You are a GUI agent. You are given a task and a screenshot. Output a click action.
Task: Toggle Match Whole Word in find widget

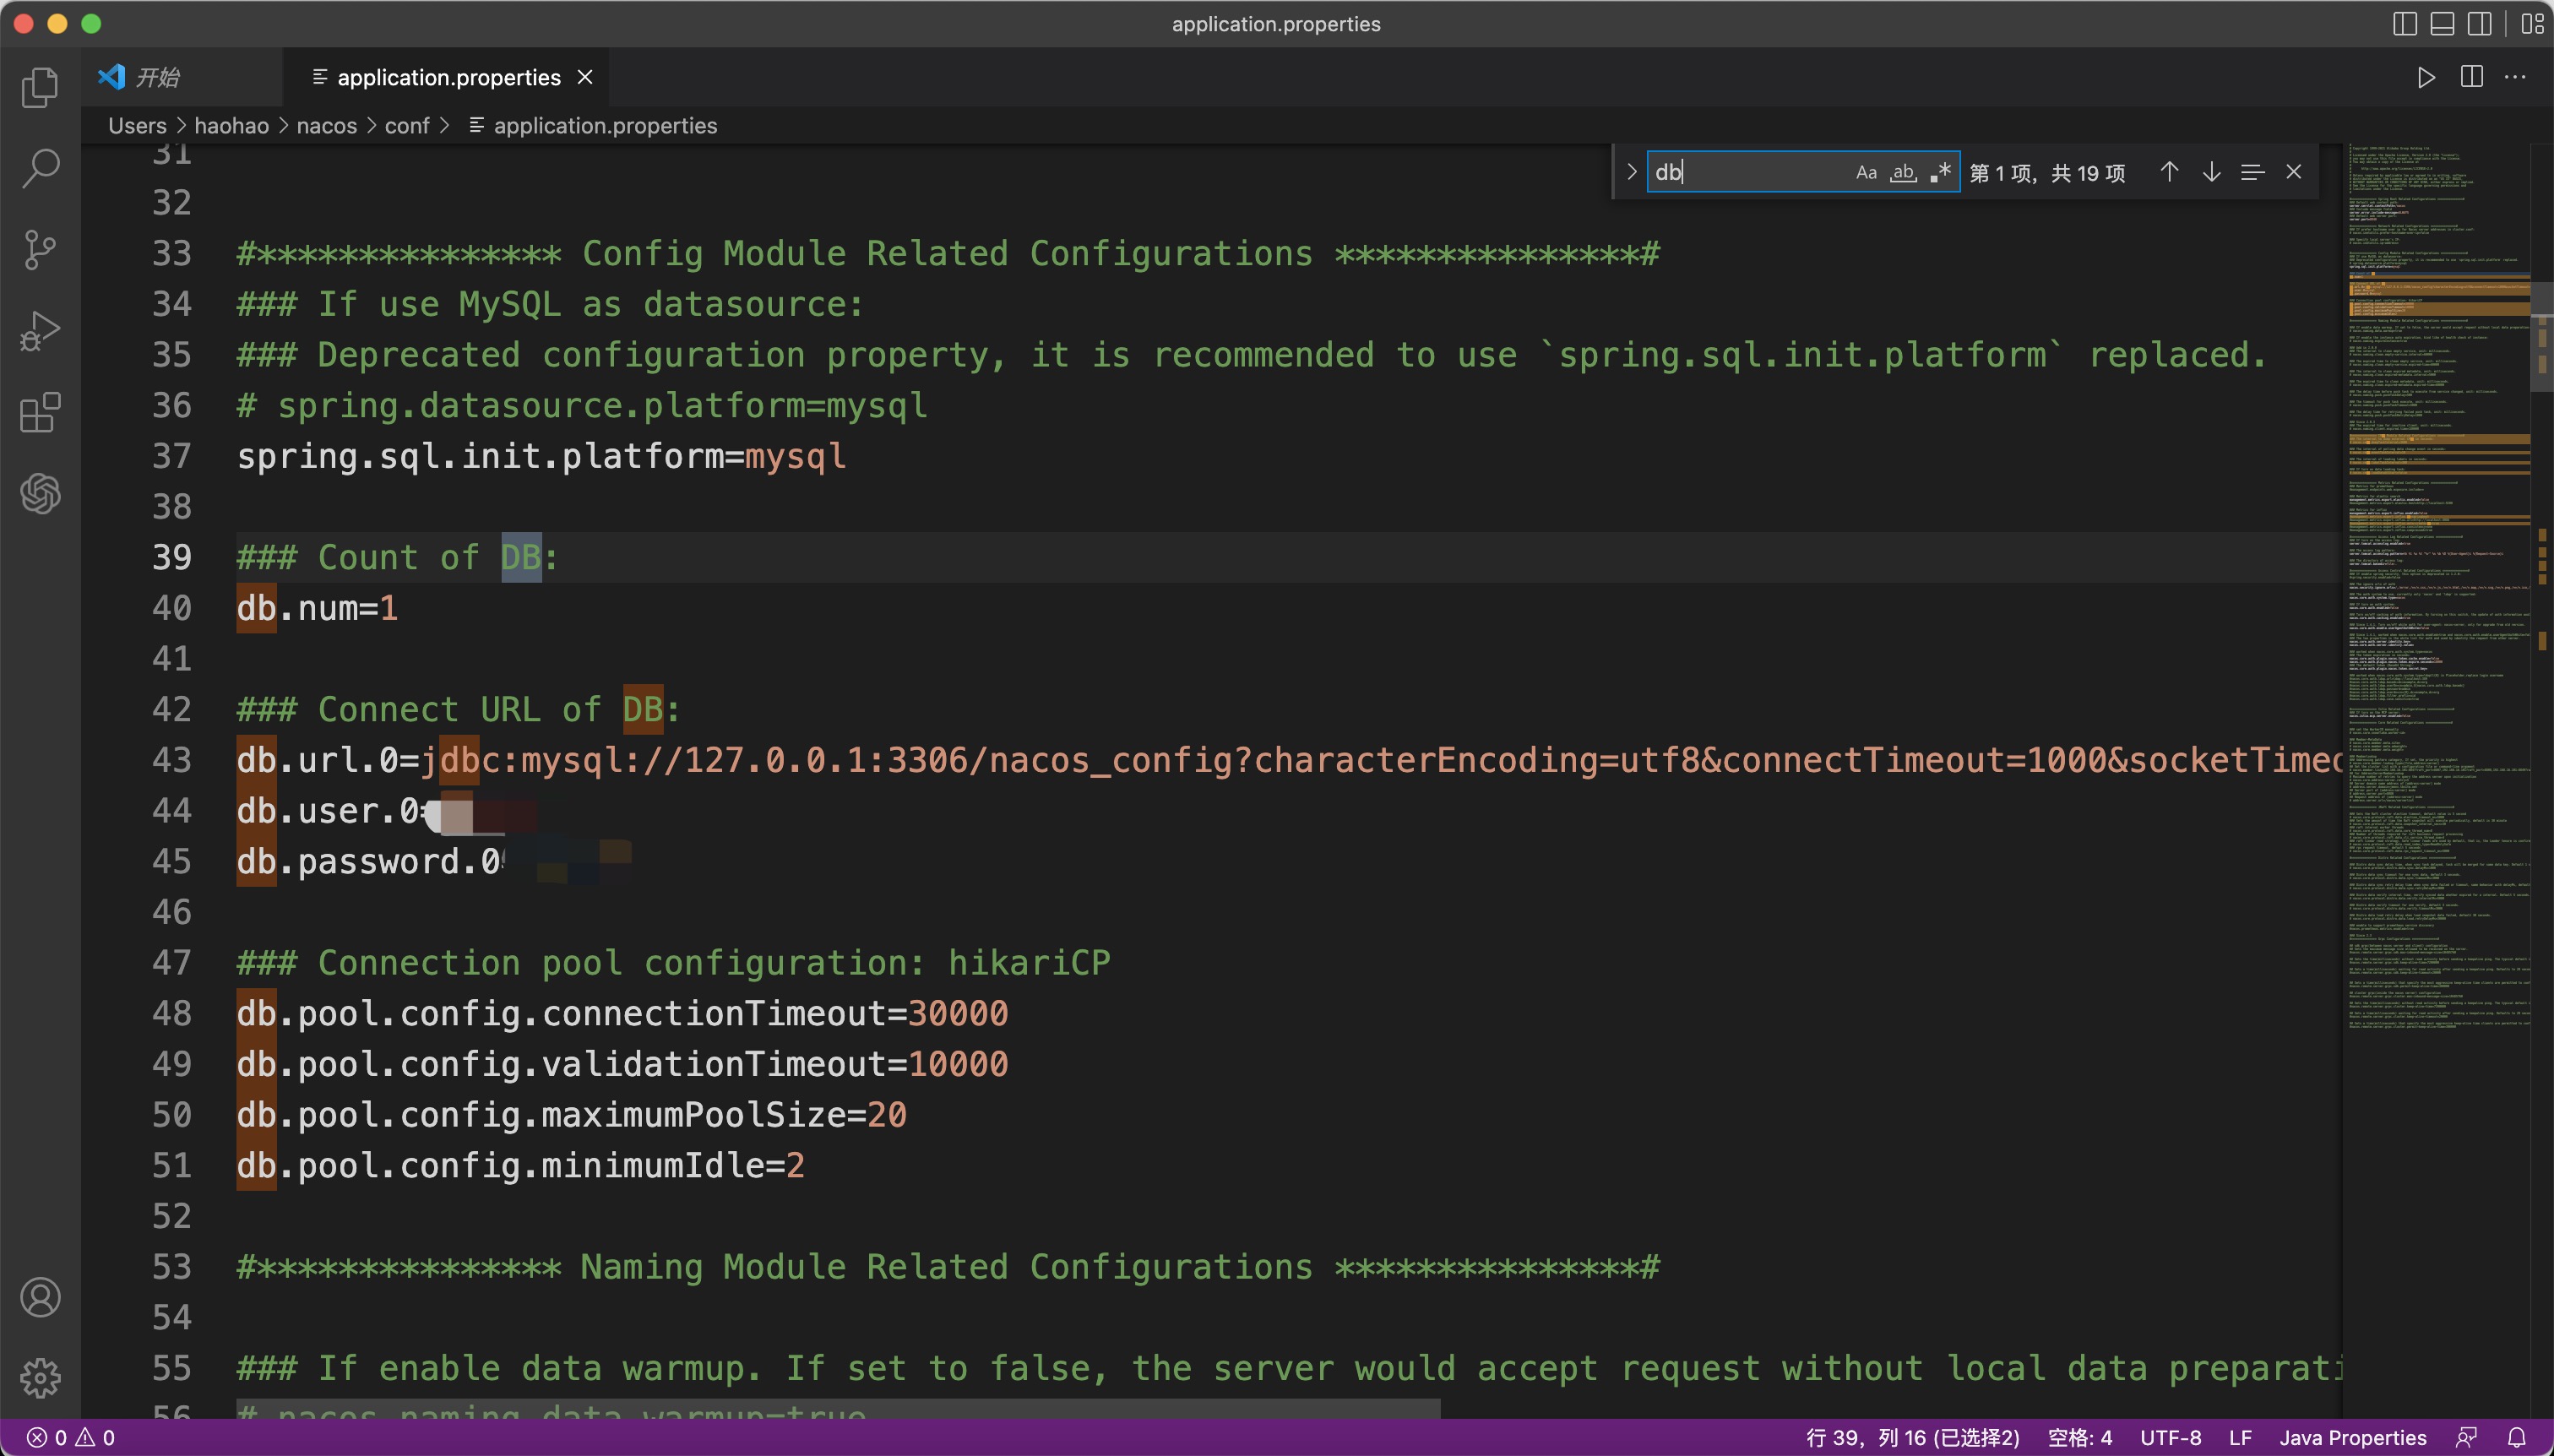click(1903, 173)
